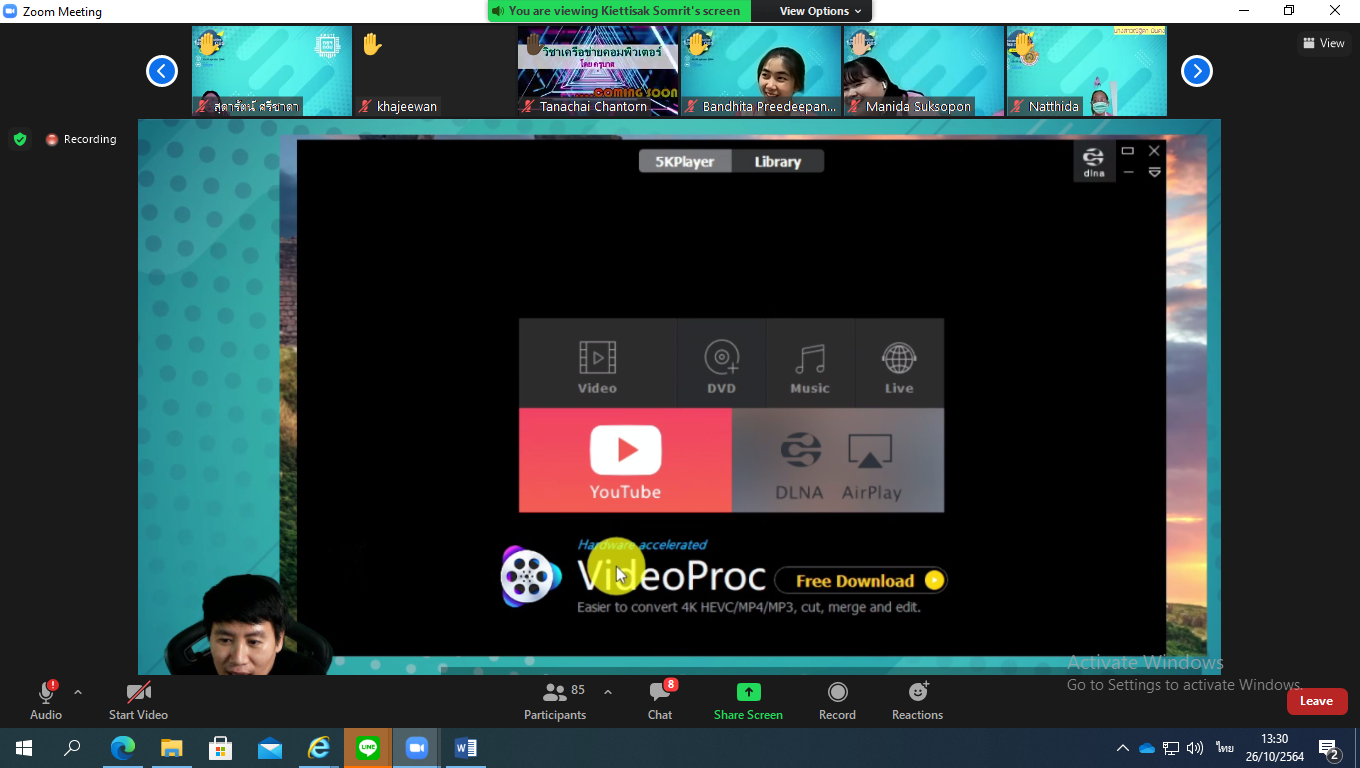
Task: Open Windows search on taskbar
Action: pyautogui.click(x=72, y=748)
